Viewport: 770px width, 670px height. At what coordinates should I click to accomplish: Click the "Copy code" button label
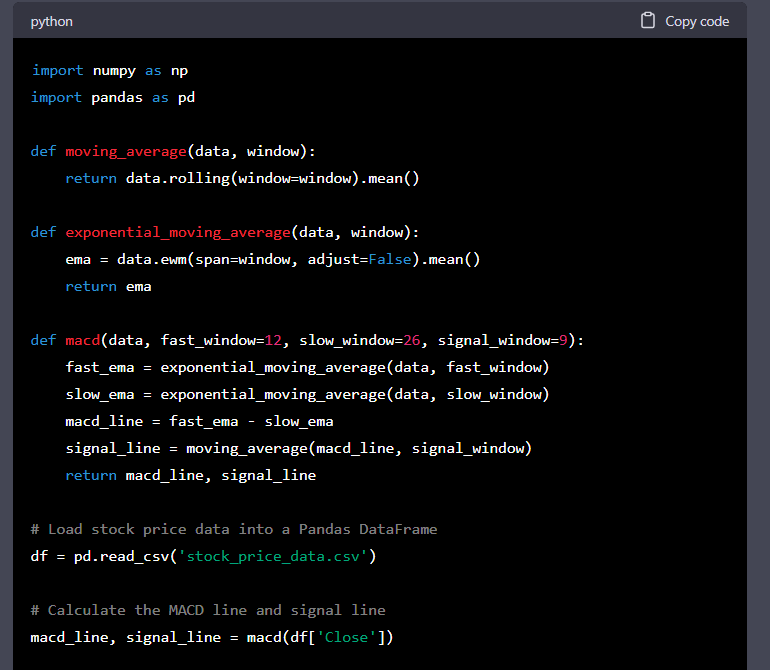[x=697, y=22]
